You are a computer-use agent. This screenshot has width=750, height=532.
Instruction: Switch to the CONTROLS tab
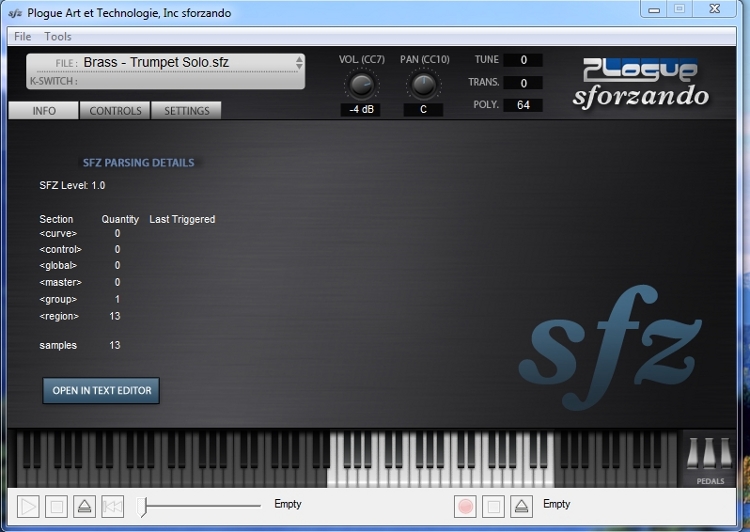(x=115, y=111)
